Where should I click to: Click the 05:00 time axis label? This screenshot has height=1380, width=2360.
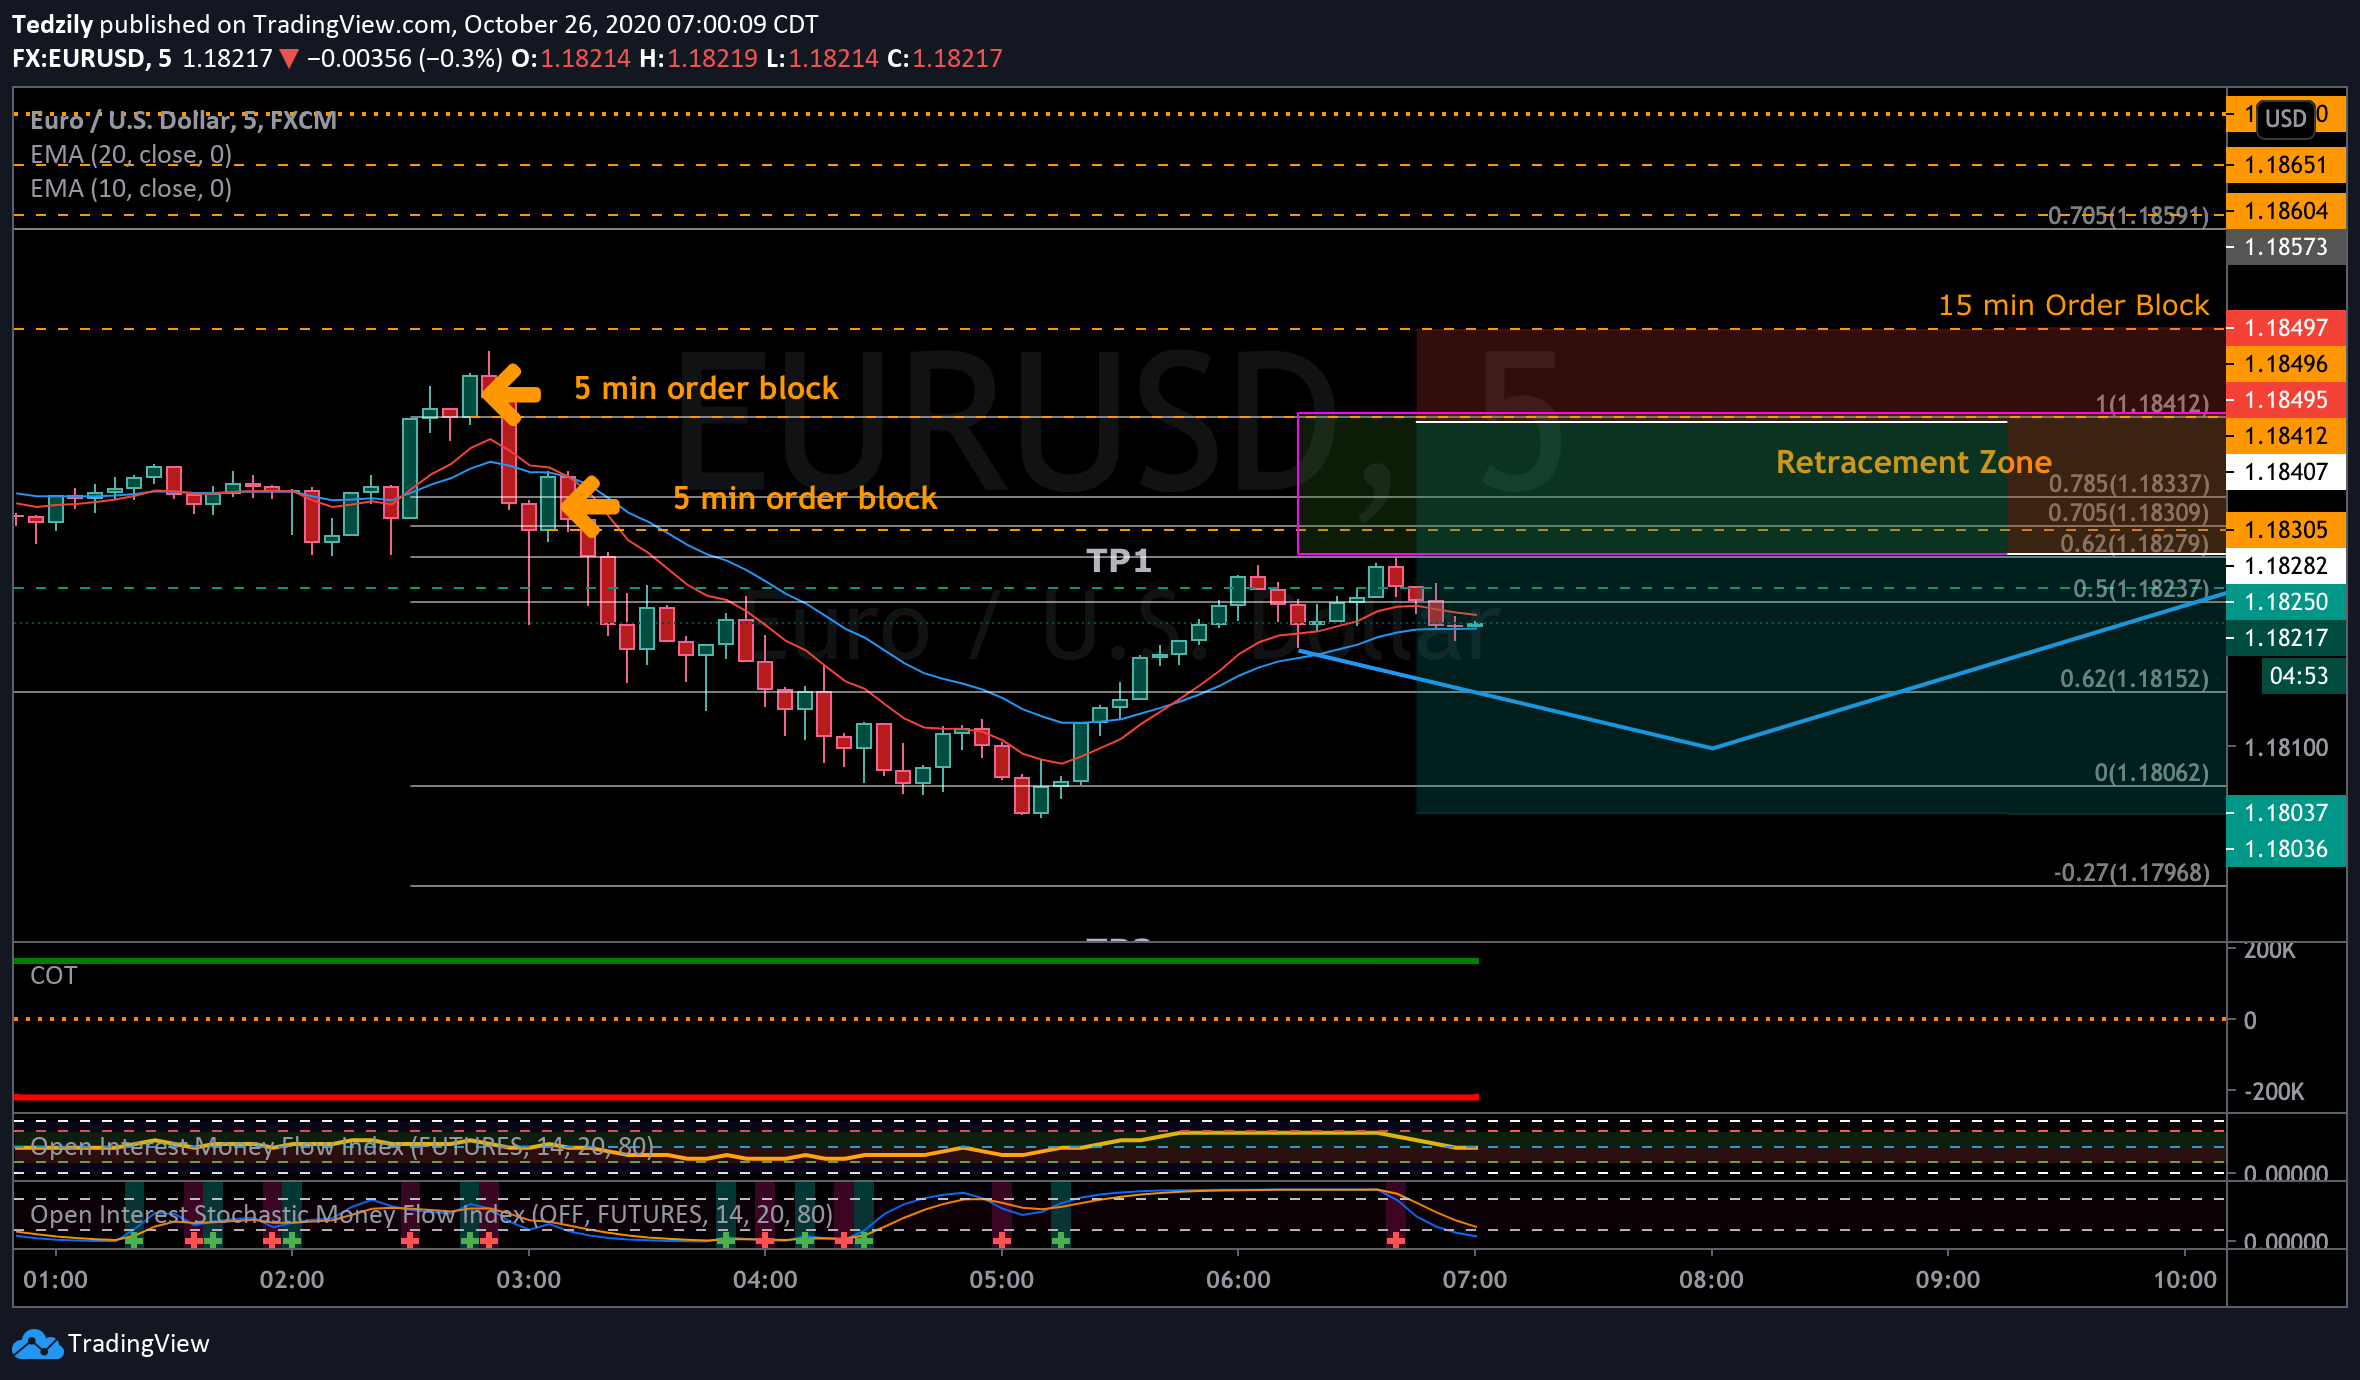[x=1002, y=1280]
